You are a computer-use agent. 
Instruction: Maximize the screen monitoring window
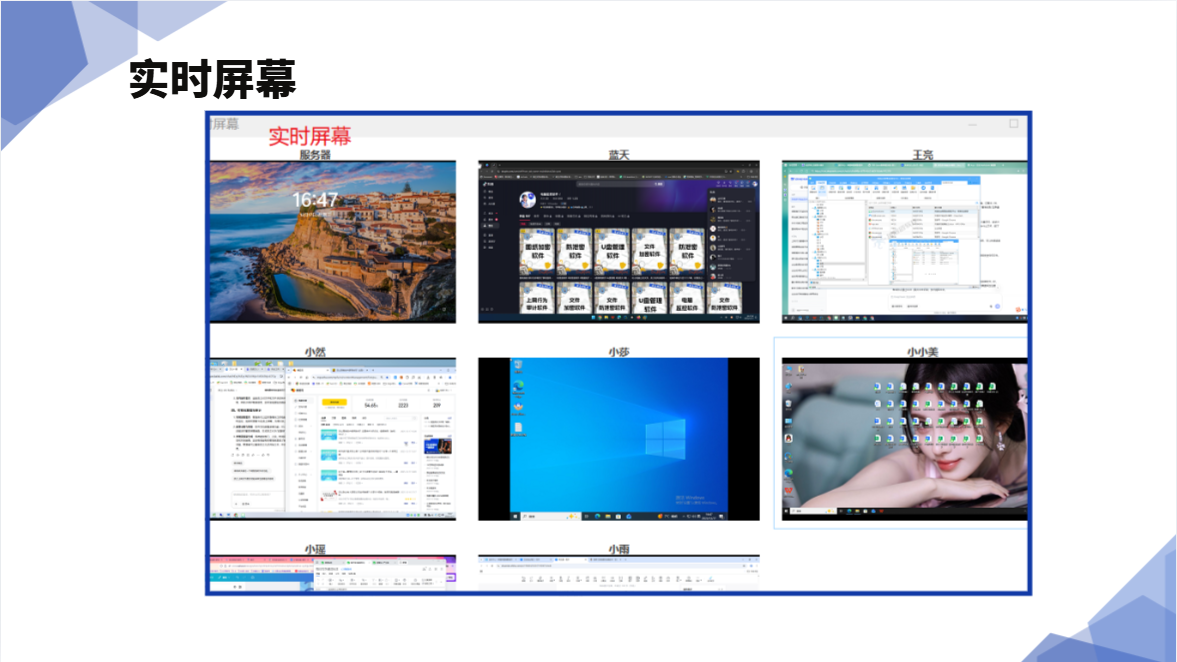(1013, 124)
